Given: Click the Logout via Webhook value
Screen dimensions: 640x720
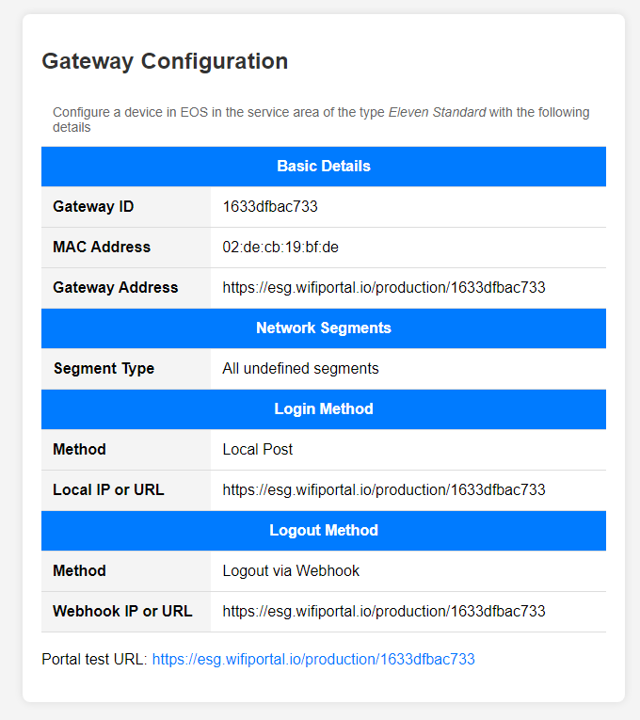Looking at the screenshot, I should click(x=291, y=571).
